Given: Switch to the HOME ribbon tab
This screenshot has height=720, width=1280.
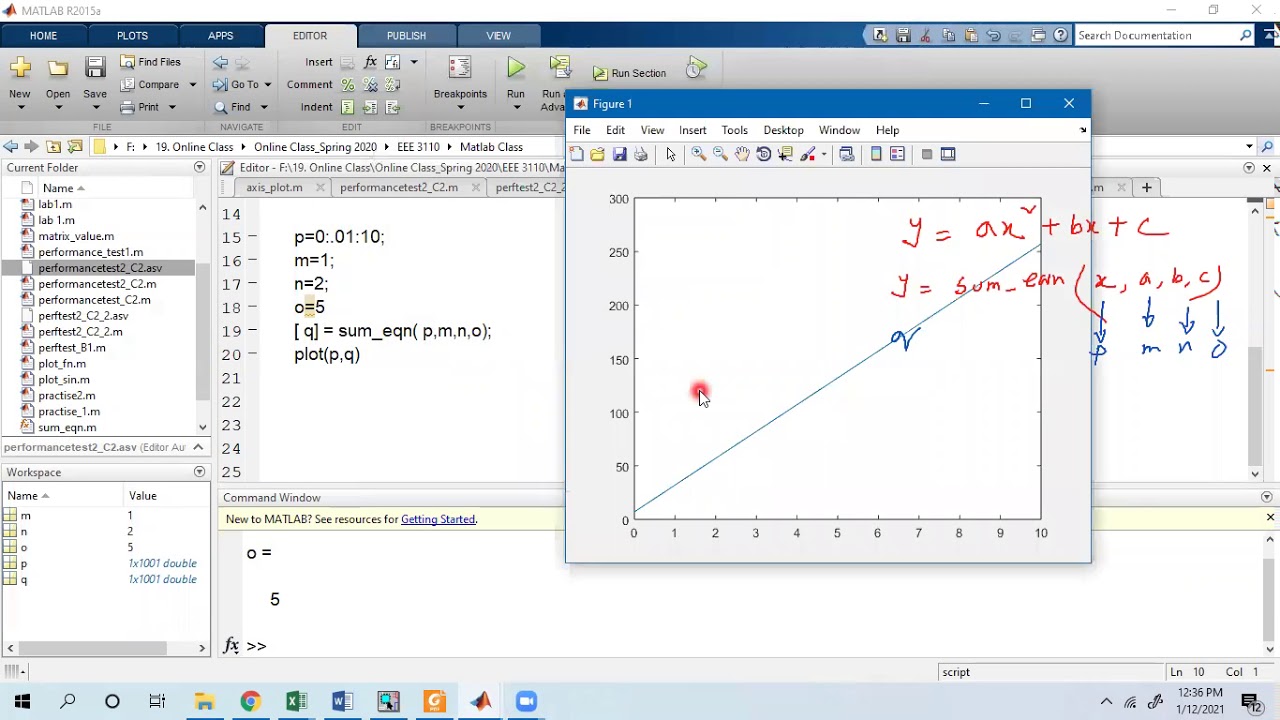Looking at the screenshot, I should point(43,35).
